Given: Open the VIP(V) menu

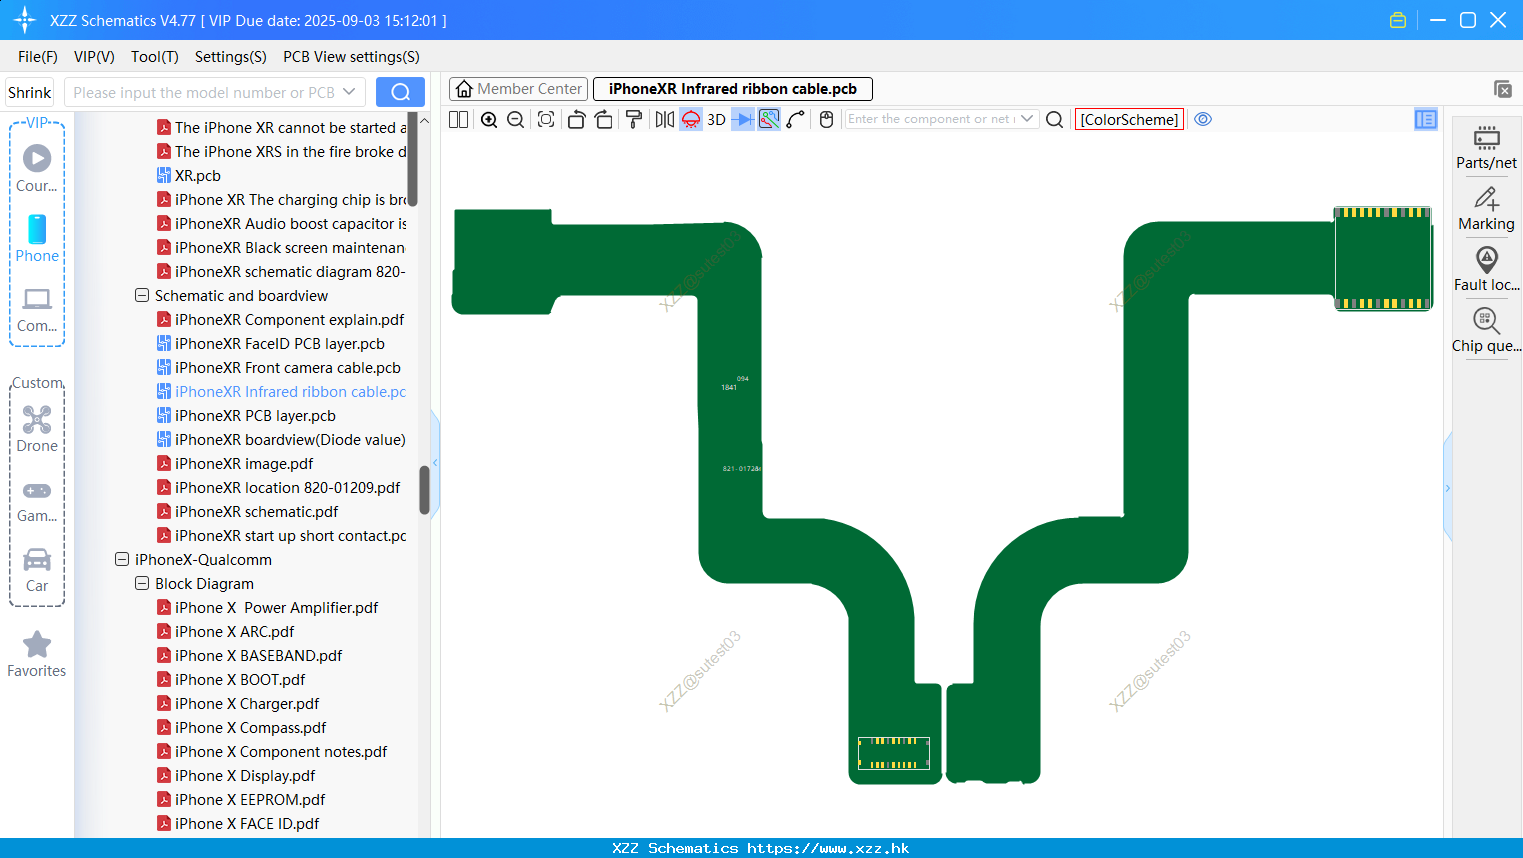Looking at the screenshot, I should (94, 57).
